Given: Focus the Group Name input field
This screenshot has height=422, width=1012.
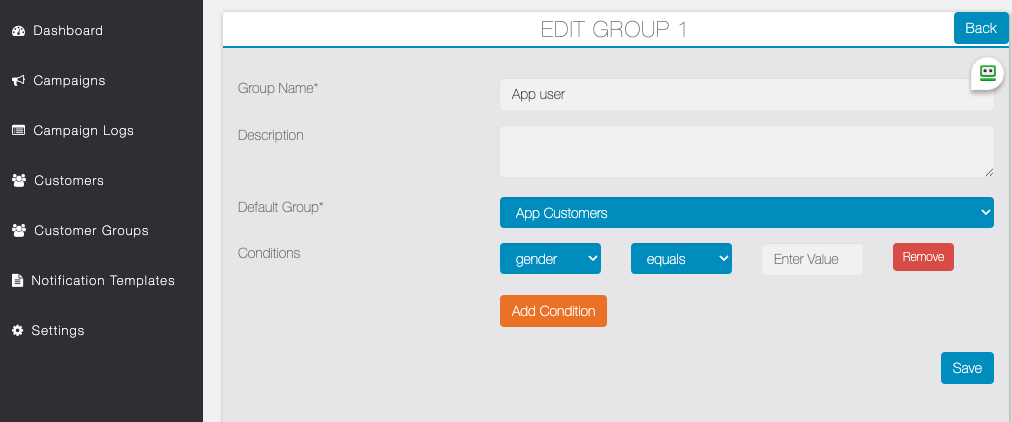Looking at the screenshot, I should [x=747, y=94].
